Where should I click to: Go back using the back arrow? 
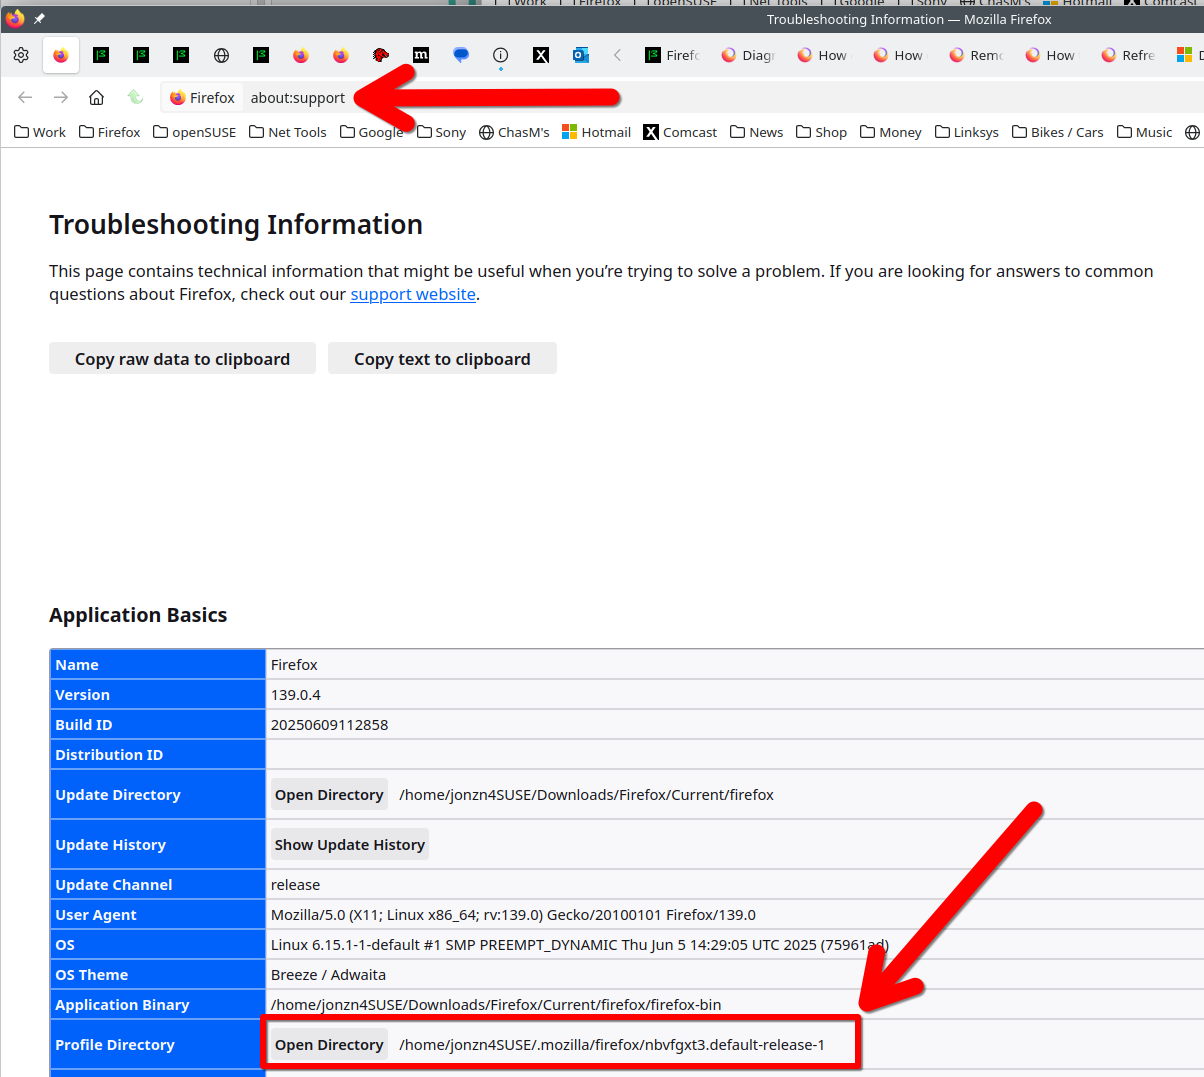[25, 97]
